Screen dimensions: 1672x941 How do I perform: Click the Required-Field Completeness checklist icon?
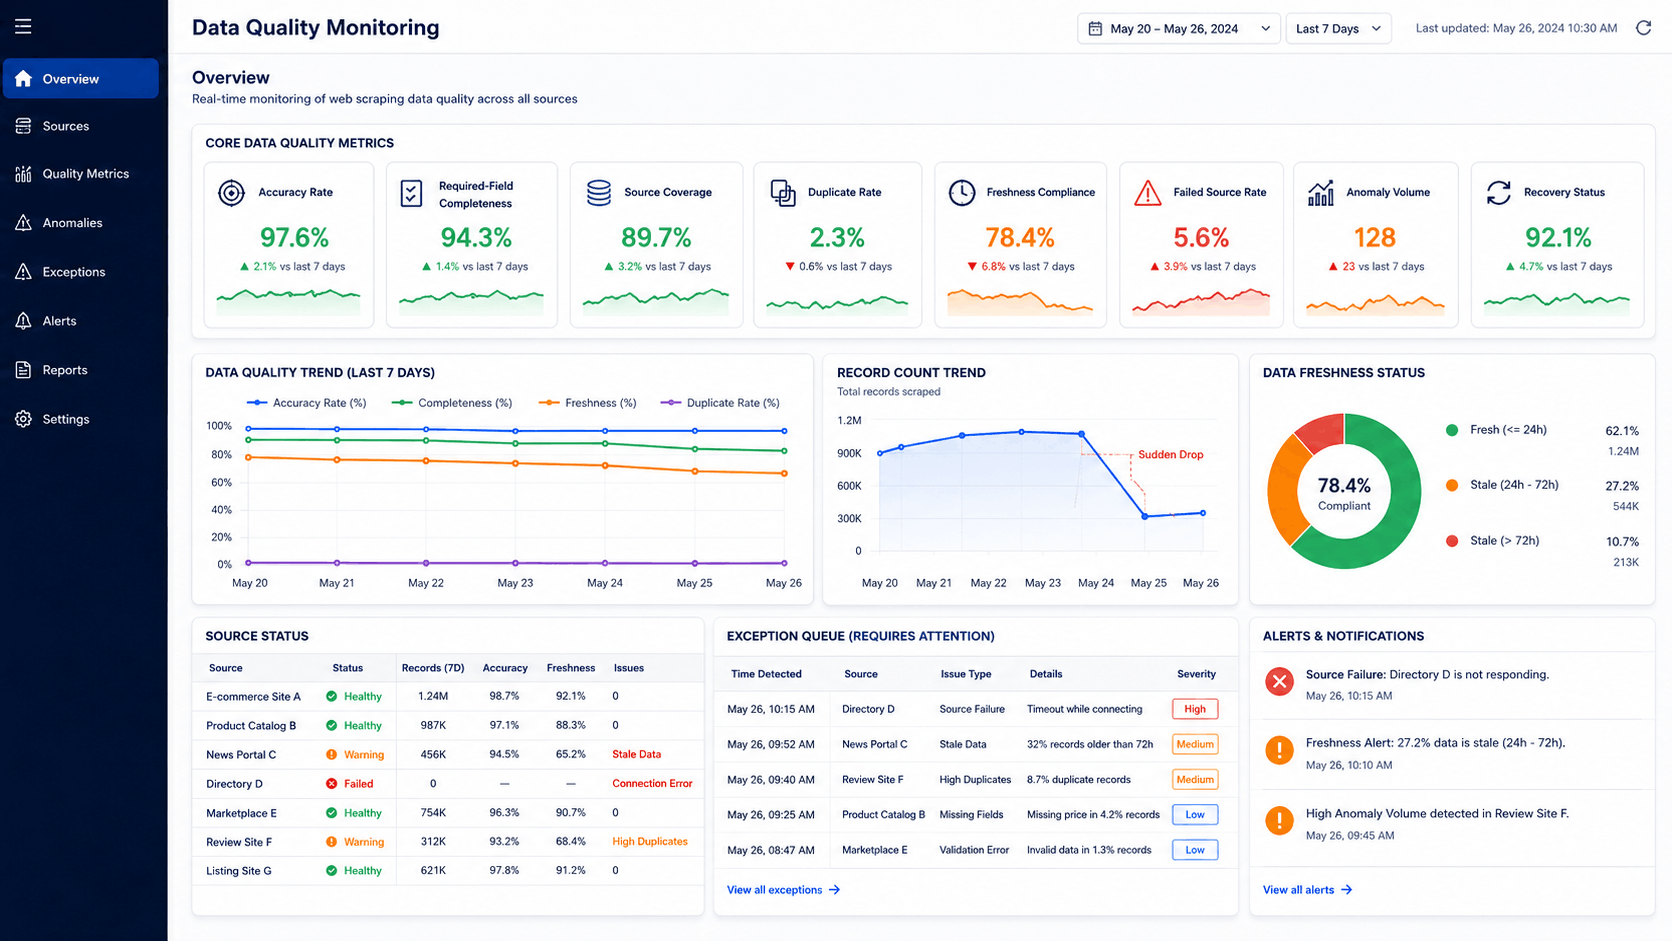pyautogui.click(x=411, y=193)
